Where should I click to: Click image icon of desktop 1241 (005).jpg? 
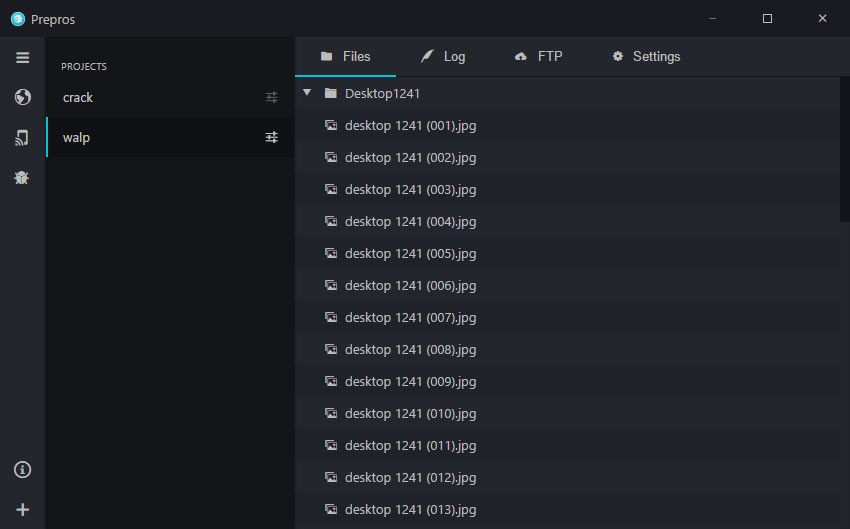point(331,253)
